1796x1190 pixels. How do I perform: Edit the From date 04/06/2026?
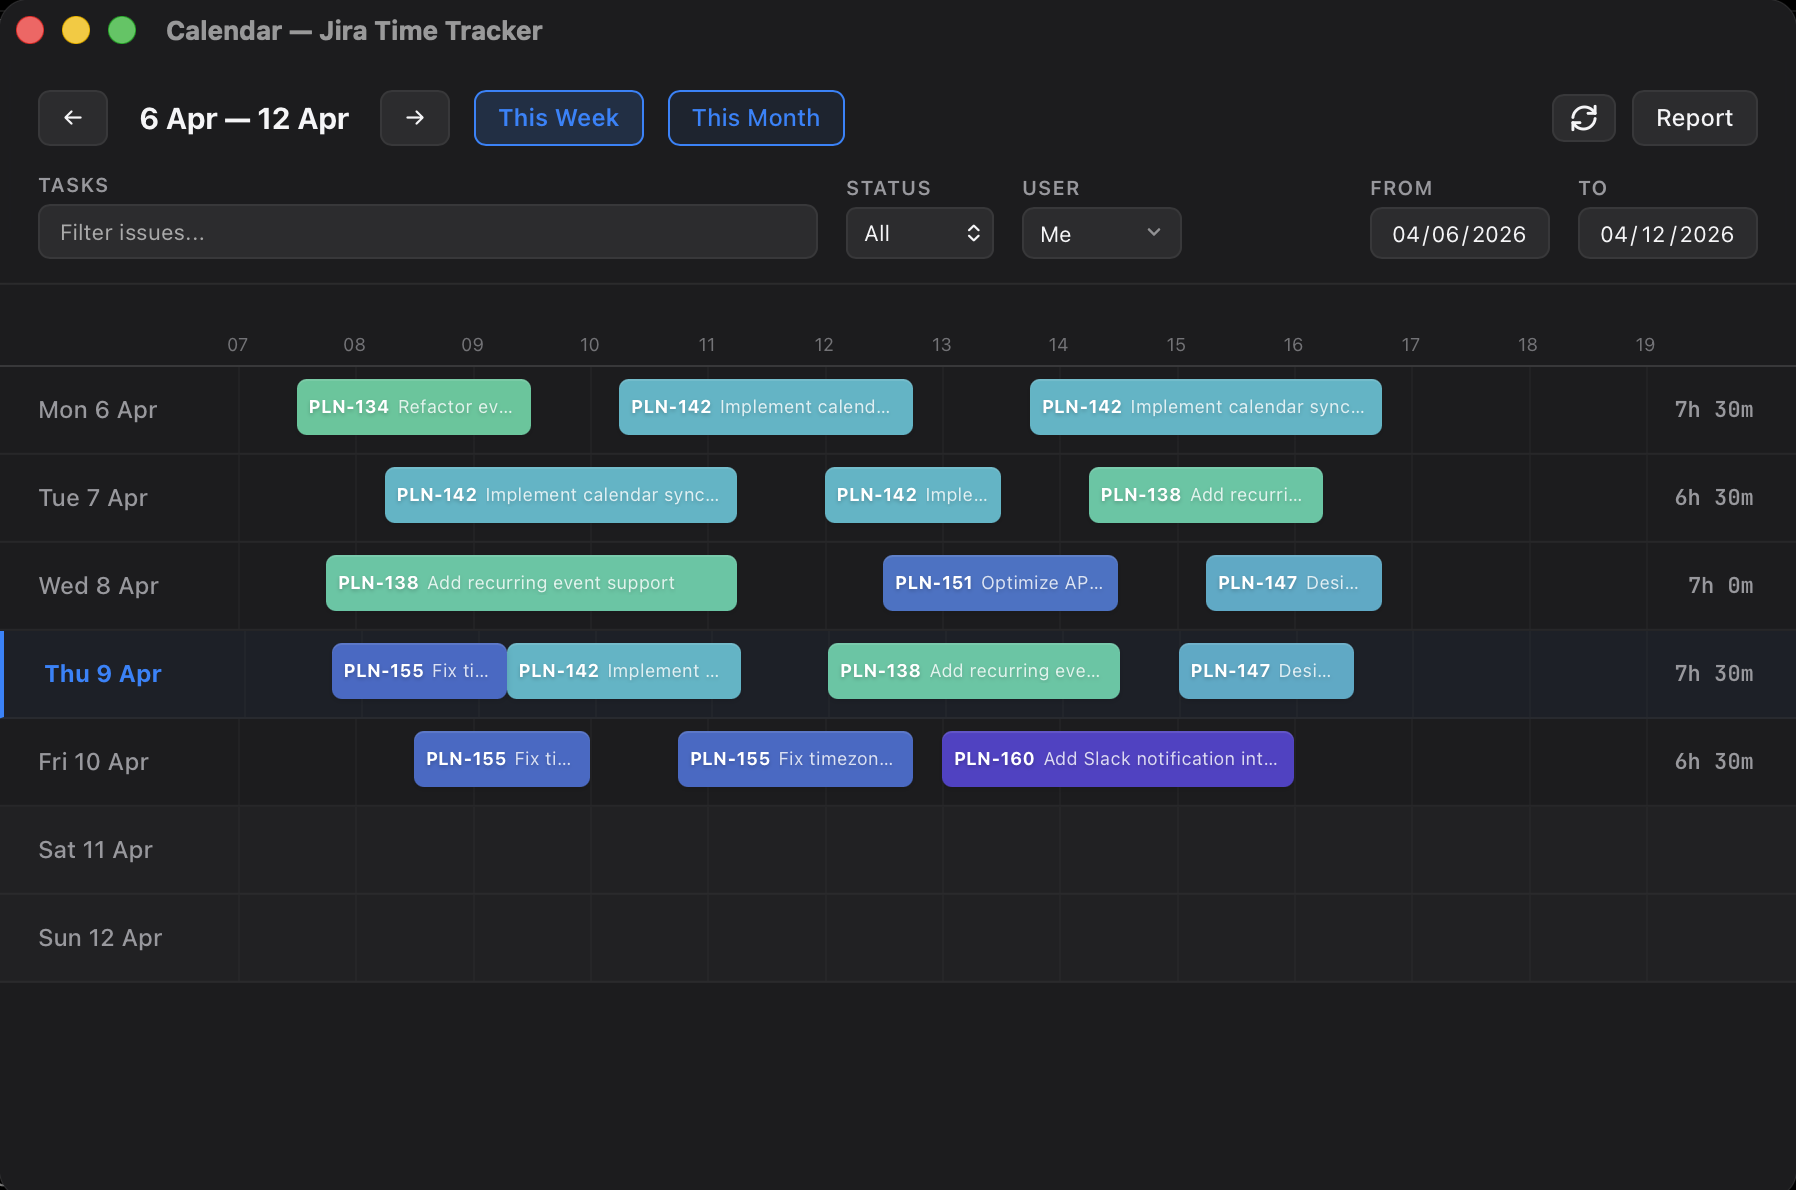(x=1459, y=233)
